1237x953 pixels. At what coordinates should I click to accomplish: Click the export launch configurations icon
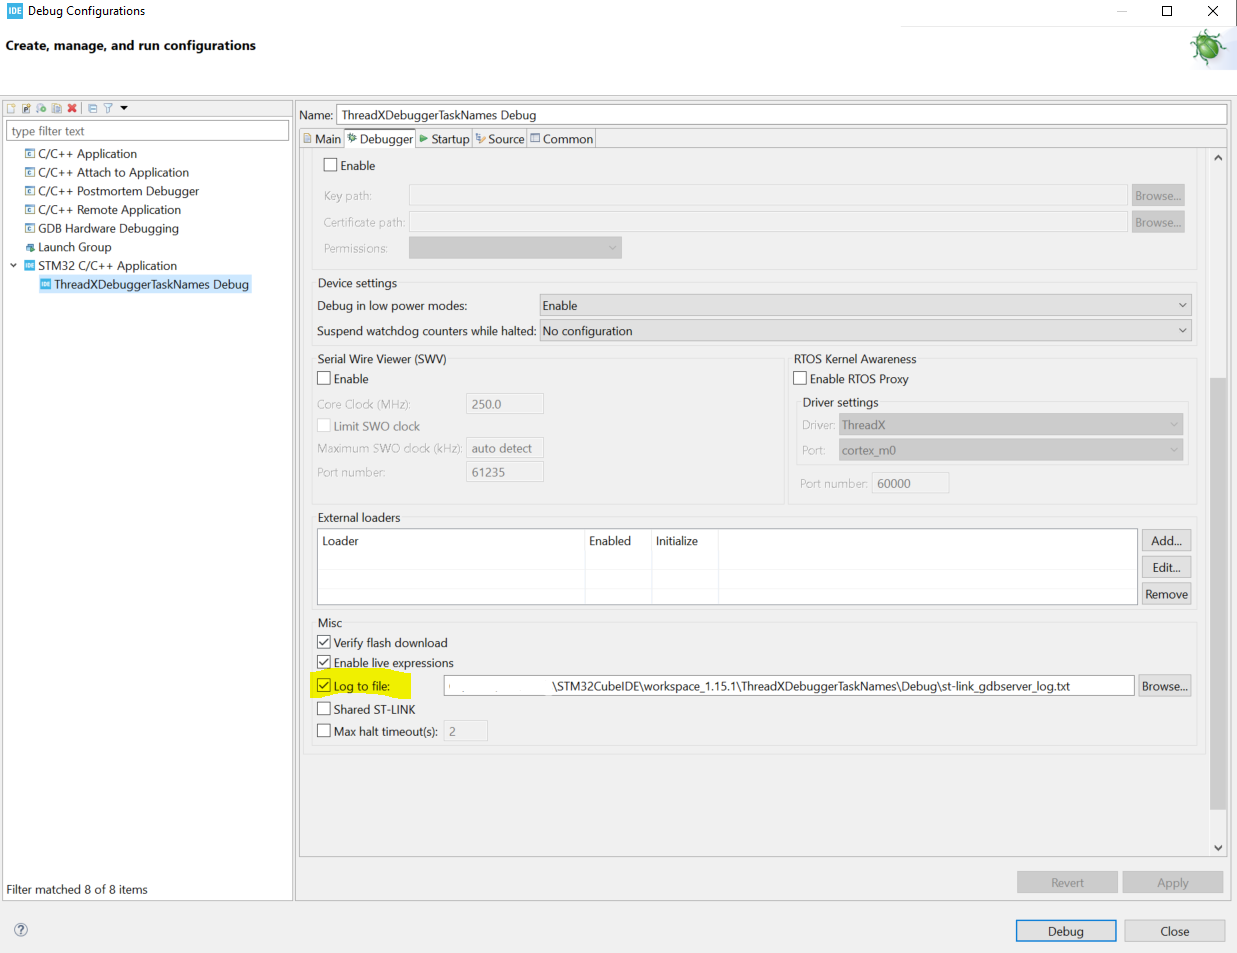(41, 107)
